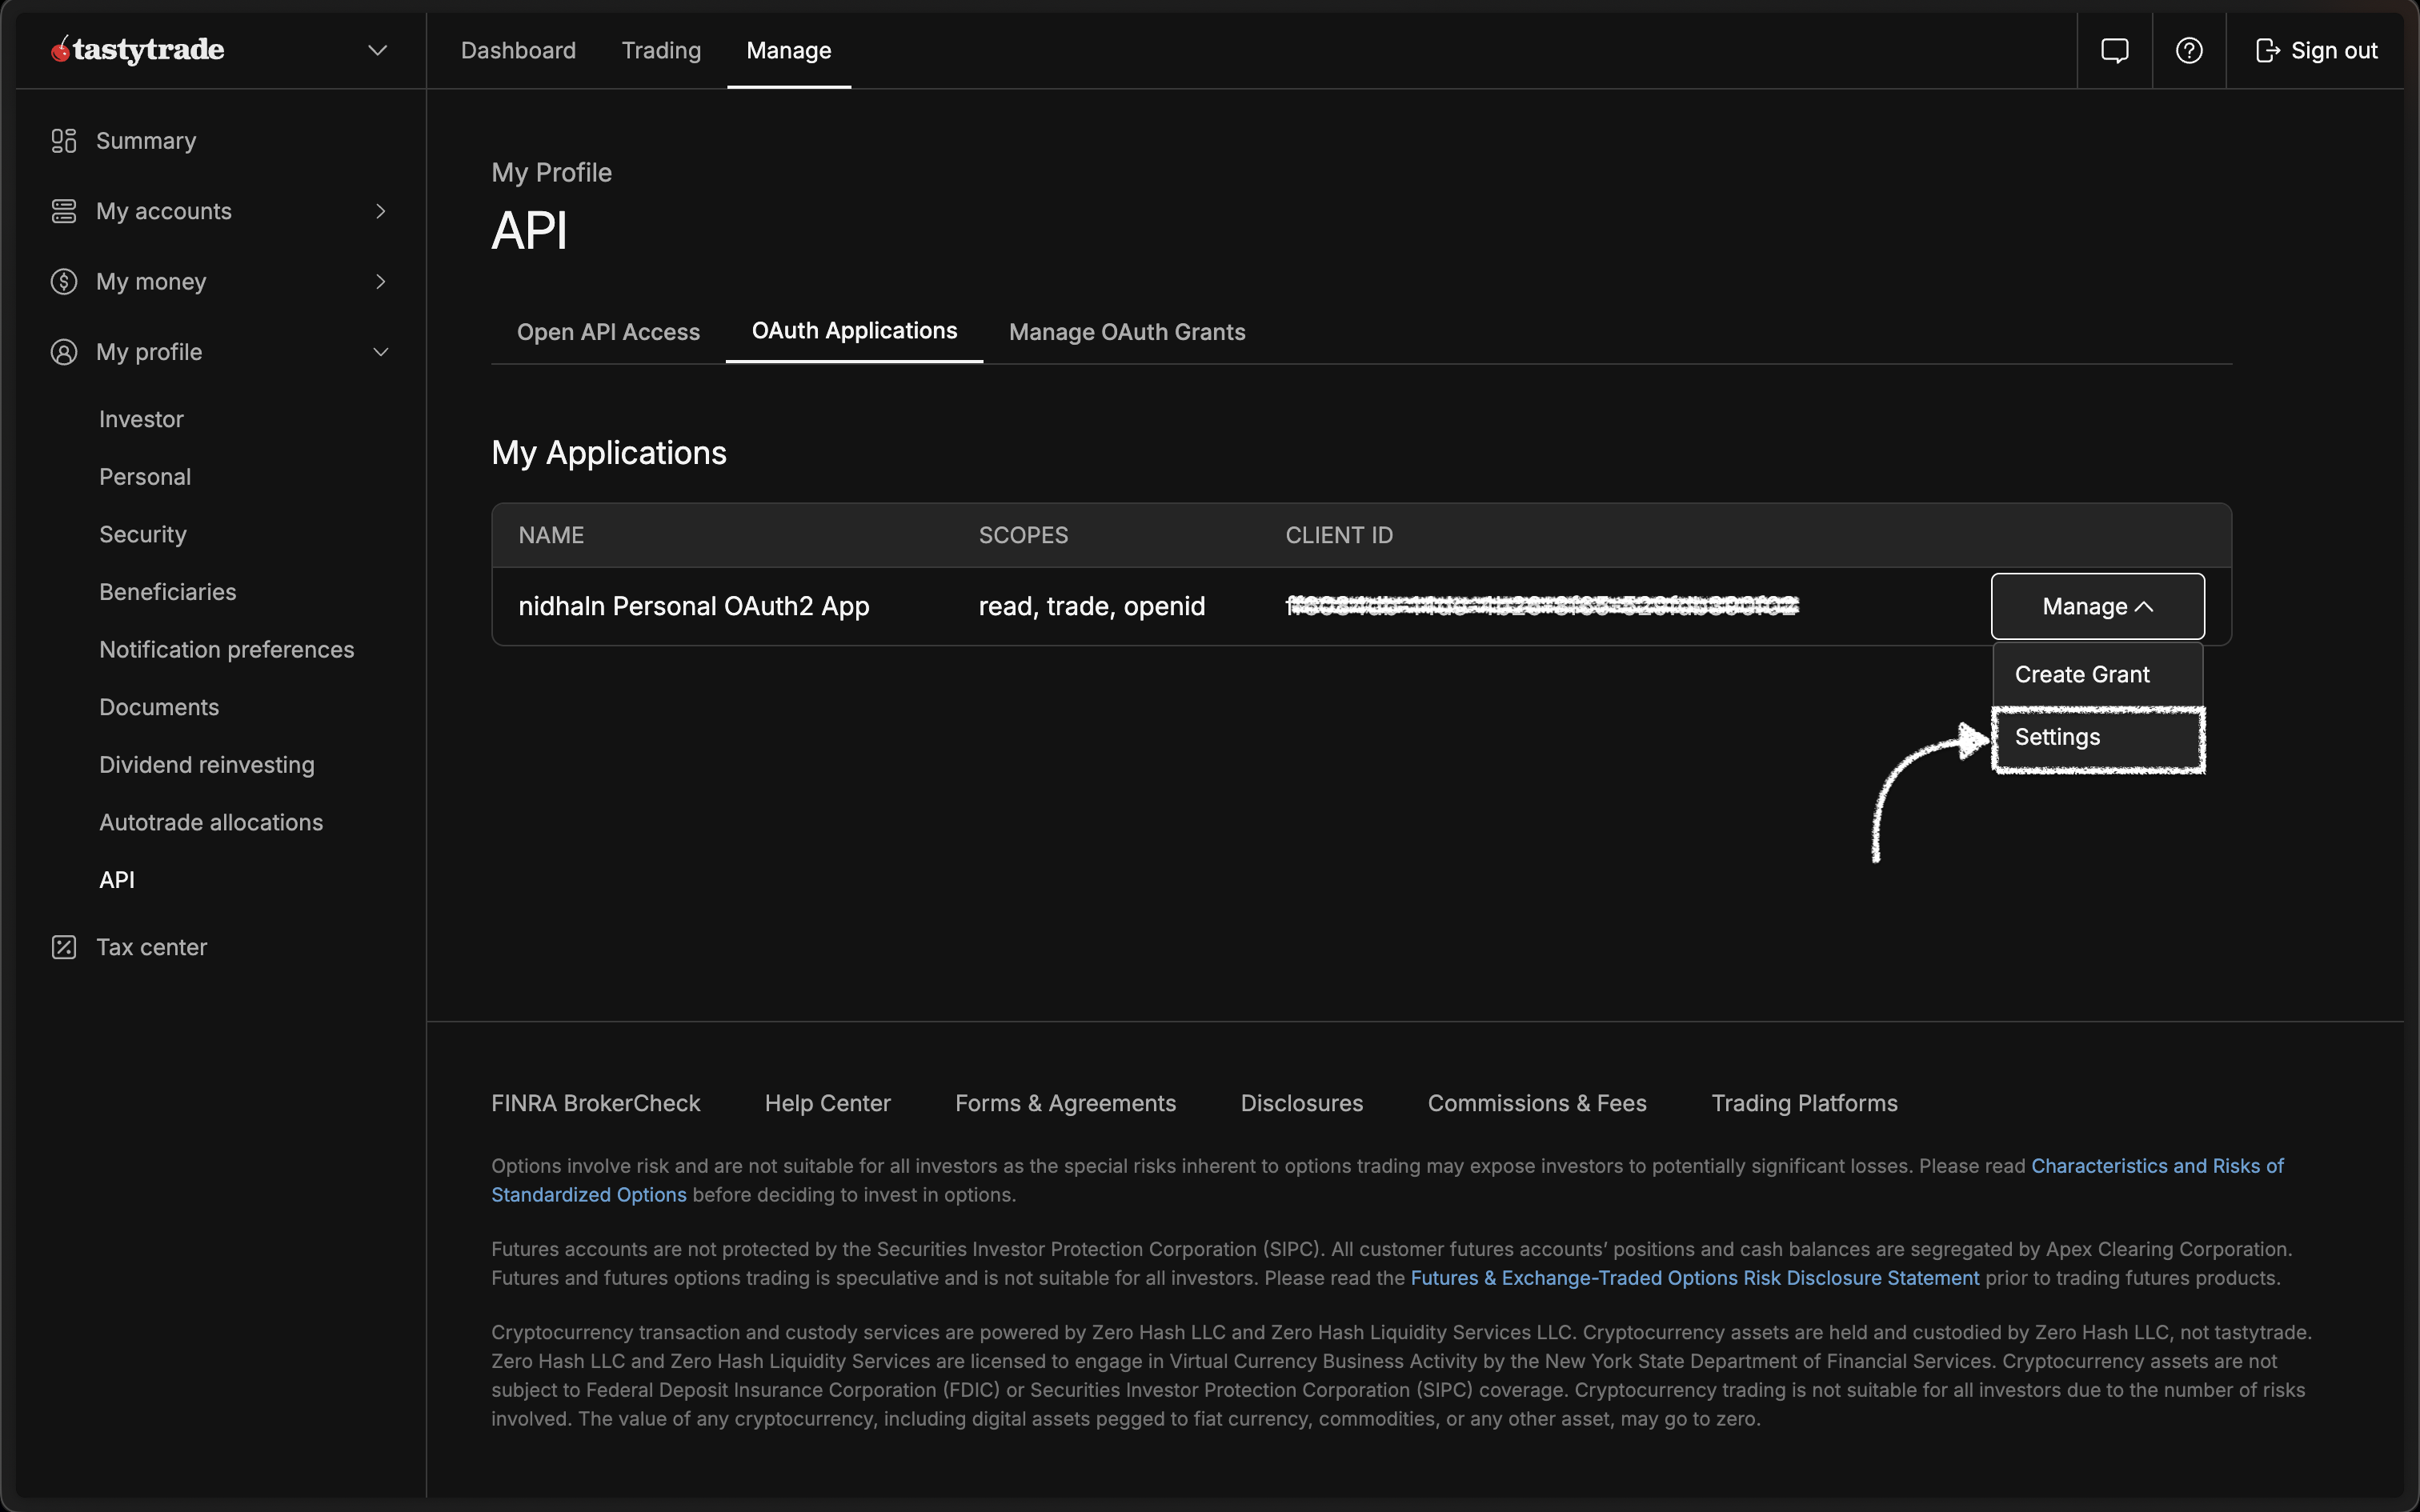Click the Sign out icon
The image size is (2420, 1512).
2268,50
